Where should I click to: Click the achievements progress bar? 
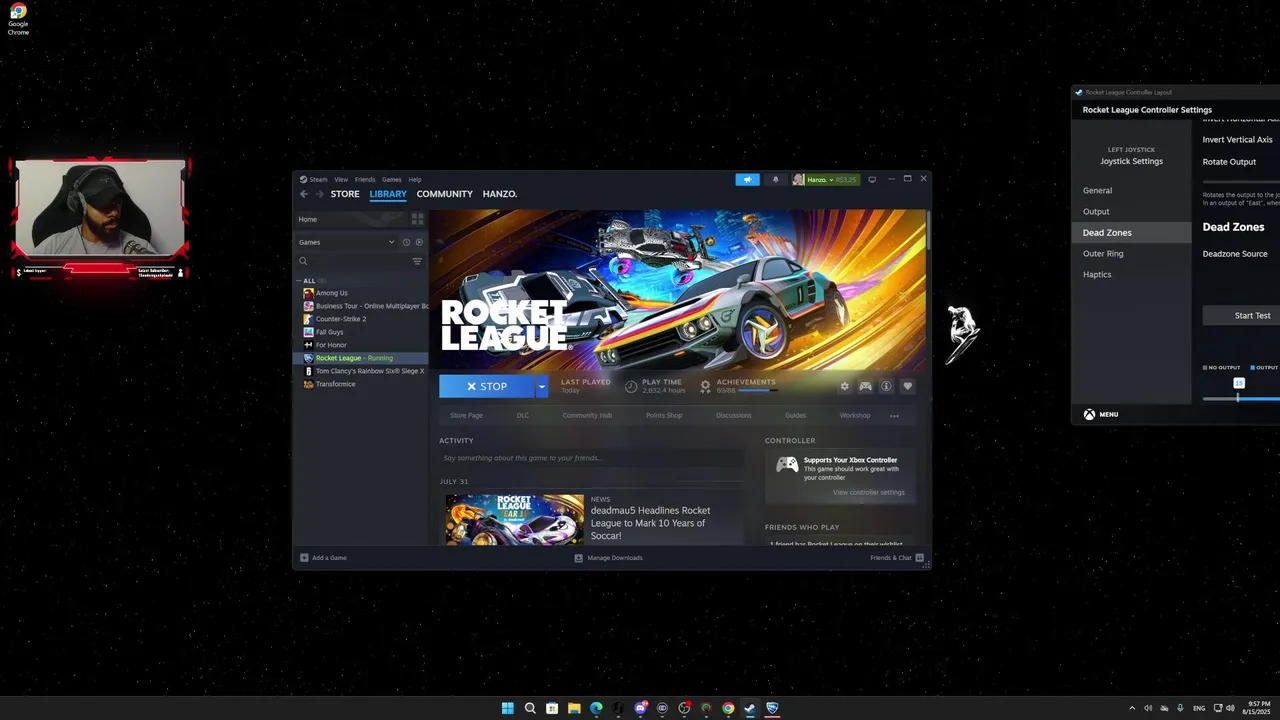[x=758, y=390]
